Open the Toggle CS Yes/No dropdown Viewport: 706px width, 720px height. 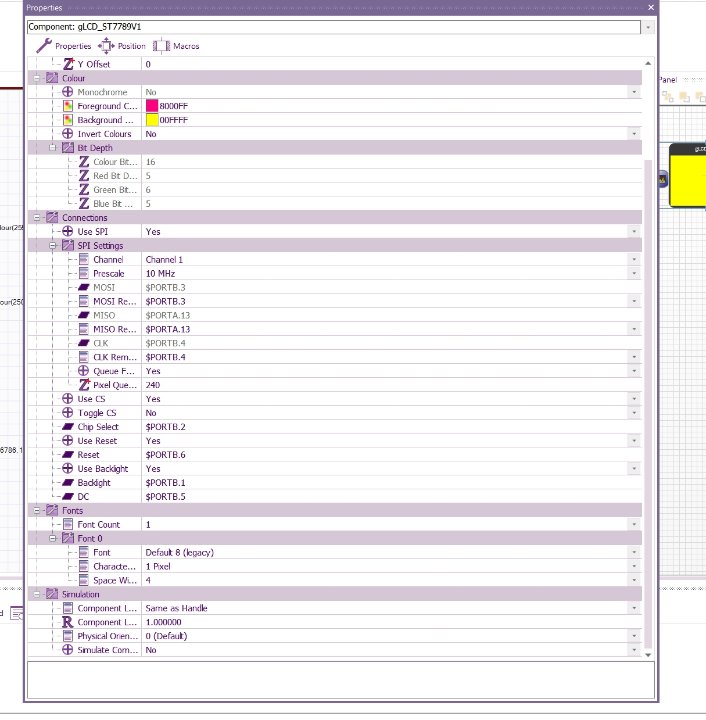(634, 413)
